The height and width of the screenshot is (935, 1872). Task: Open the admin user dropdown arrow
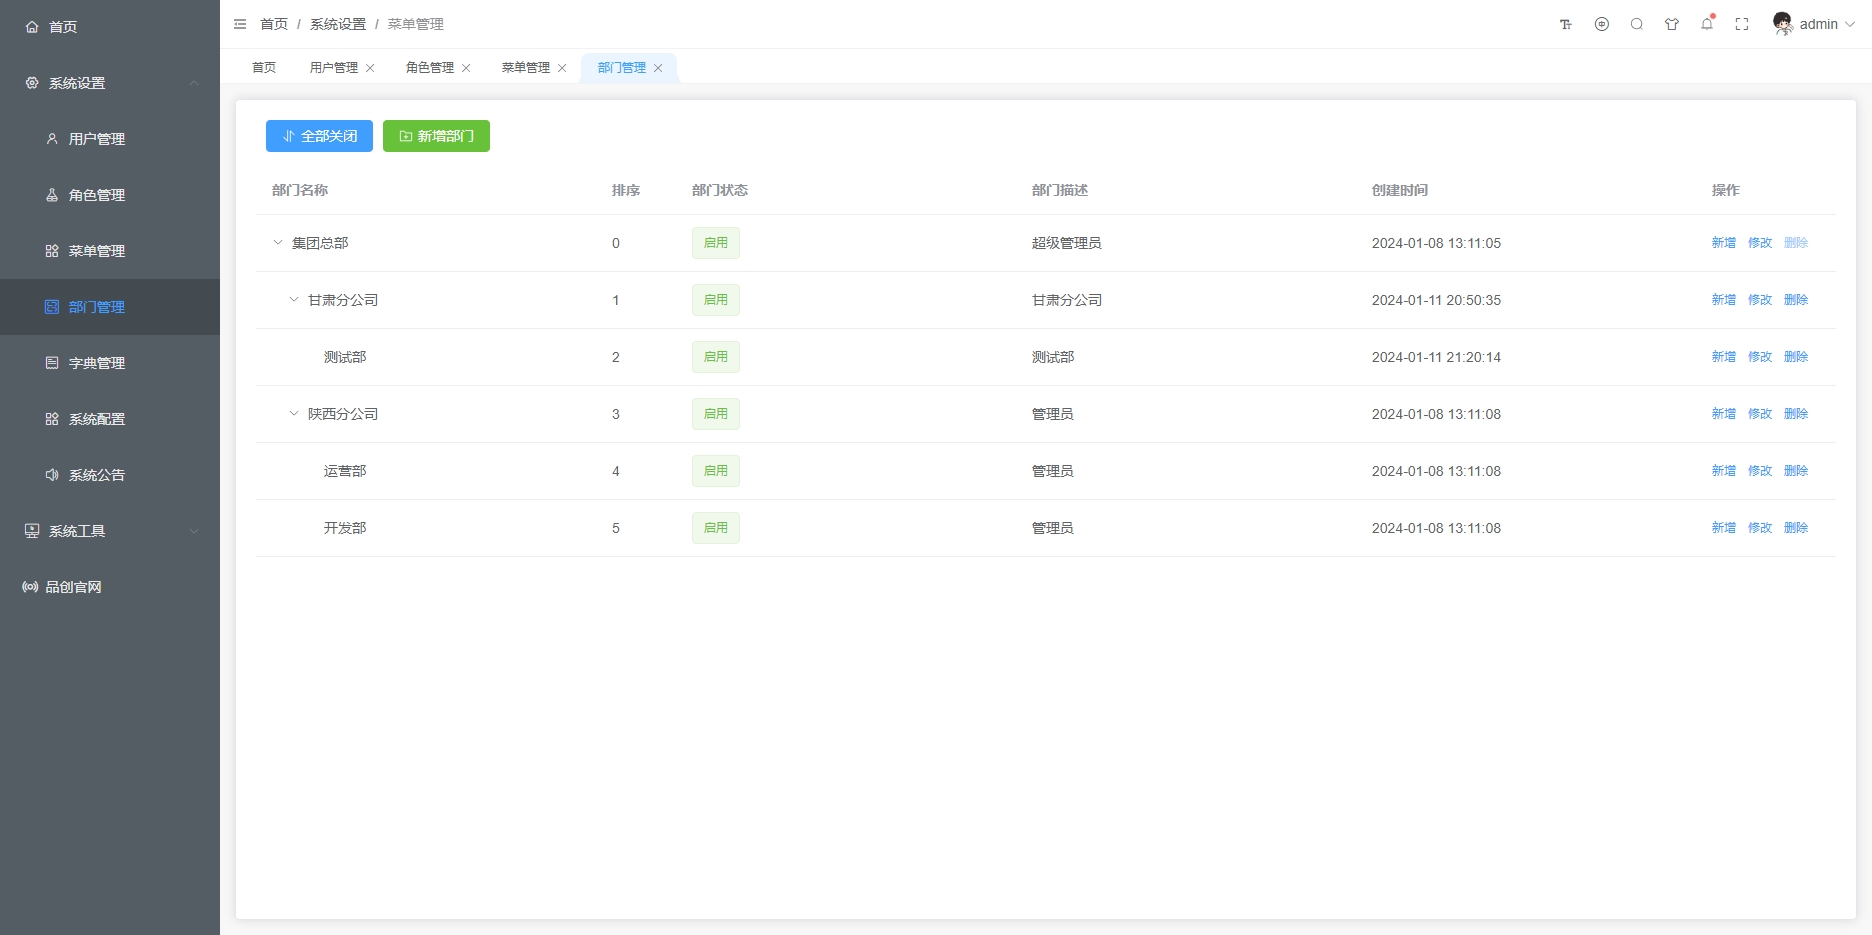(1850, 24)
